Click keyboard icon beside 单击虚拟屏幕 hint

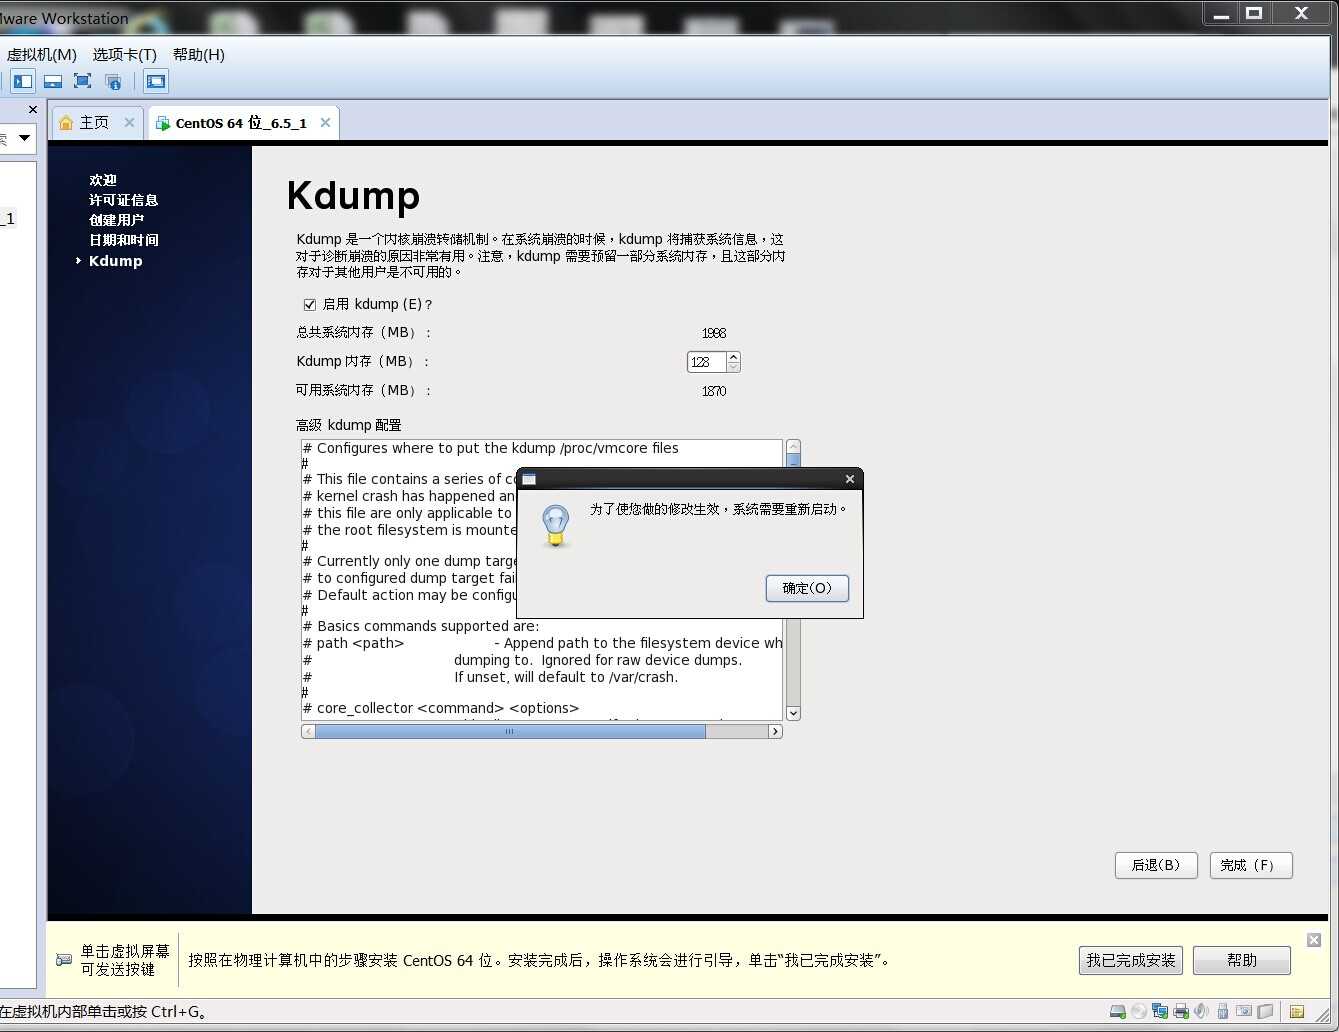(x=64, y=959)
